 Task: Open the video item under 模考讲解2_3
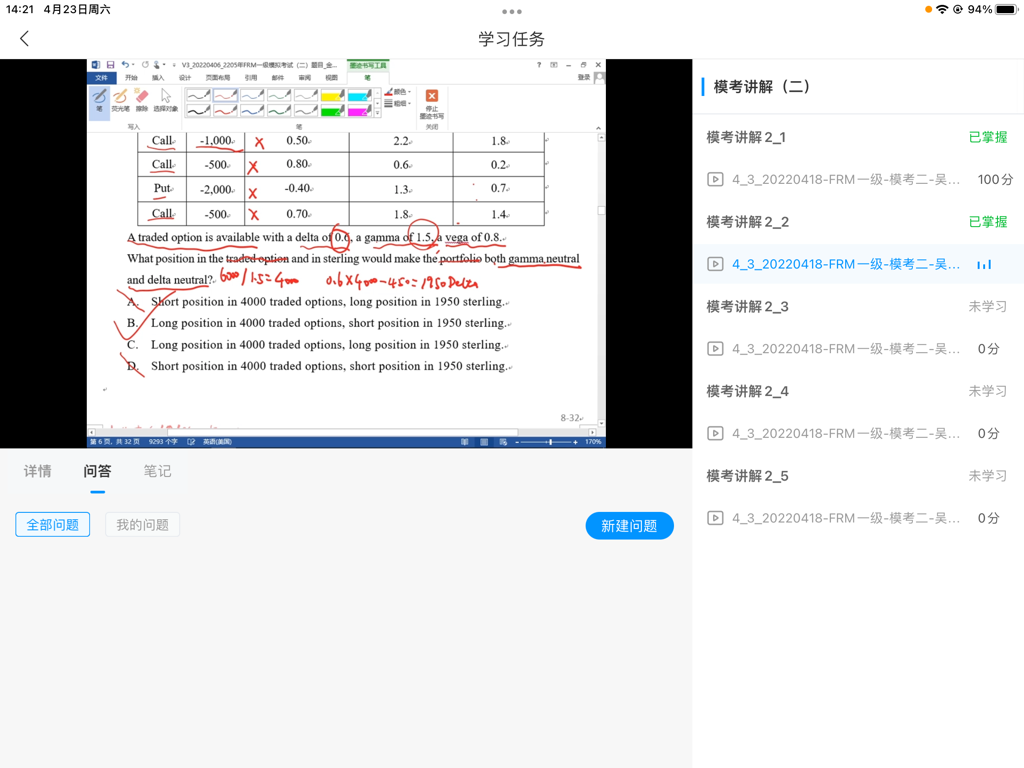(858, 349)
